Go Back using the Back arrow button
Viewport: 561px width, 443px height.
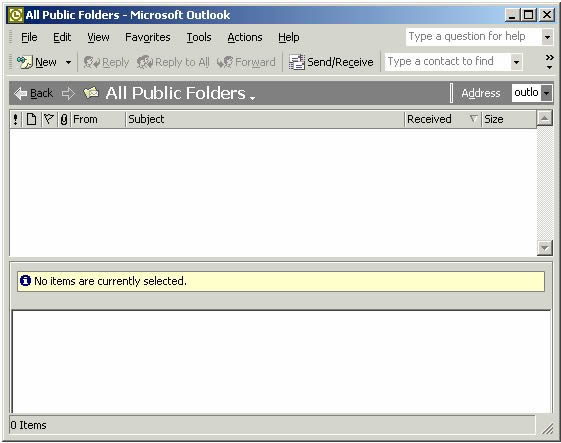pyautogui.click(x=34, y=93)
